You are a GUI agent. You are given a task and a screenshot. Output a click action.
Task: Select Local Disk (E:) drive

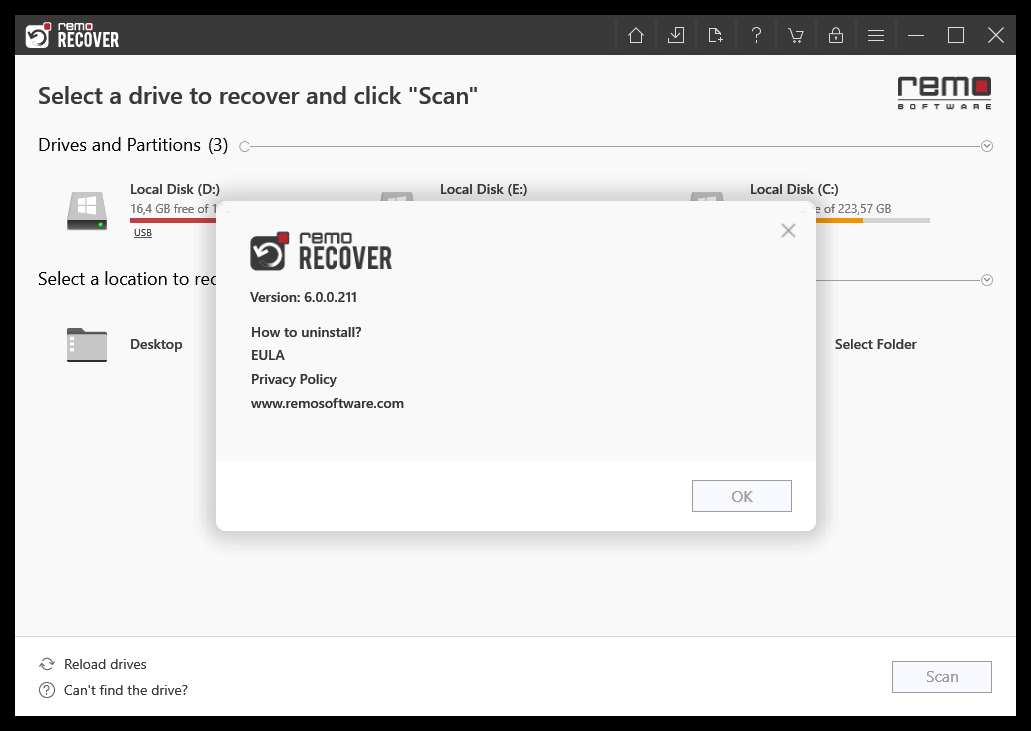tap(483, 189)
